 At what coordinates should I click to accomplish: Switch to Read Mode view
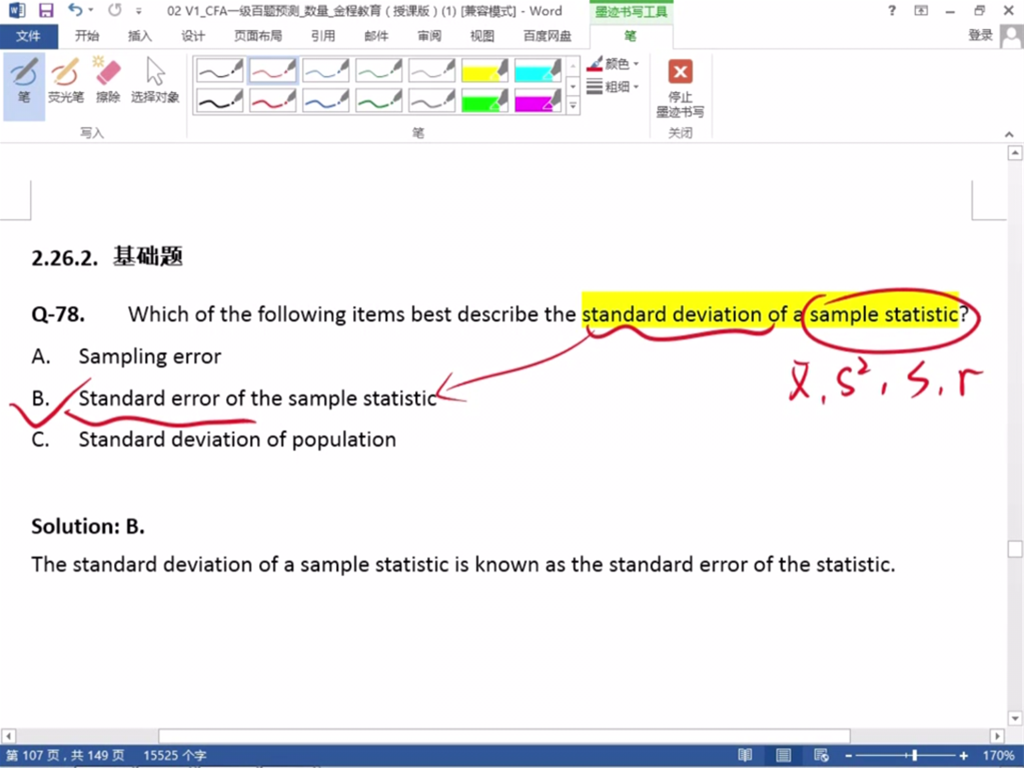745,756
